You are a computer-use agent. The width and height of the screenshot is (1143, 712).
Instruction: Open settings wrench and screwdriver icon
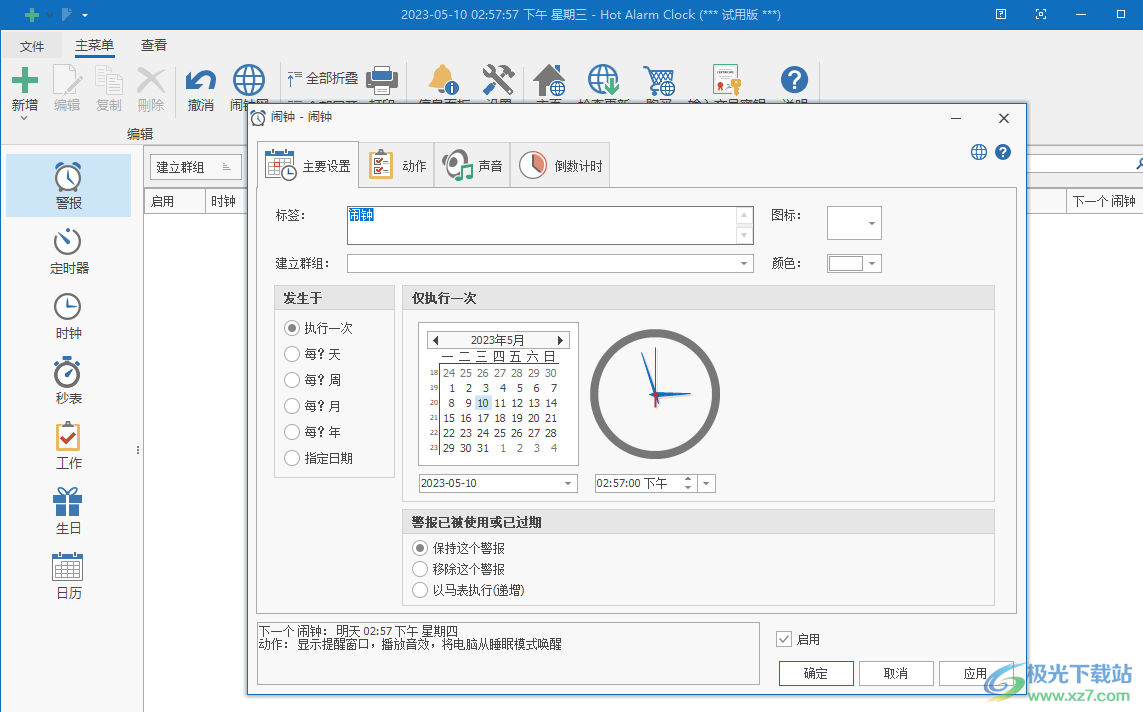pyautogui.click(x=499, y=80)
